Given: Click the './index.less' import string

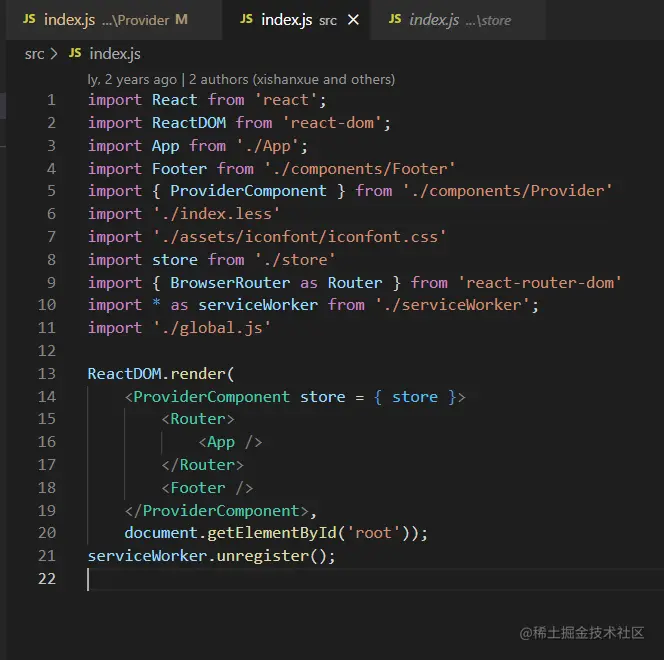Looking at the screenshot, I should tap(216, 214).
